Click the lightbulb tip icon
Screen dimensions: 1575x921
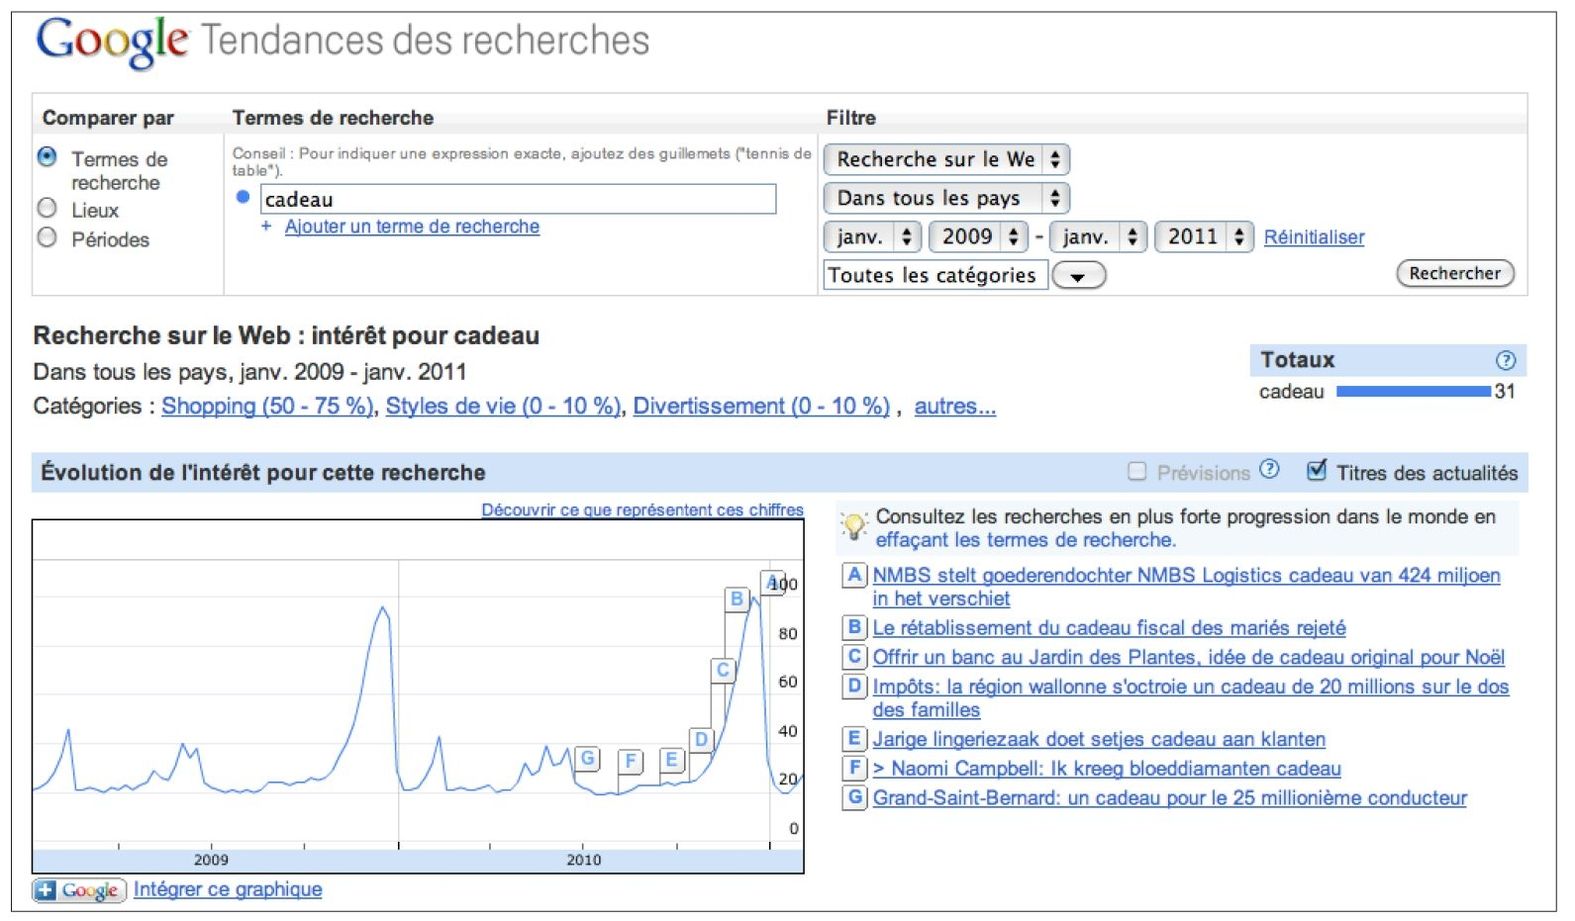[x=853, y=526]
